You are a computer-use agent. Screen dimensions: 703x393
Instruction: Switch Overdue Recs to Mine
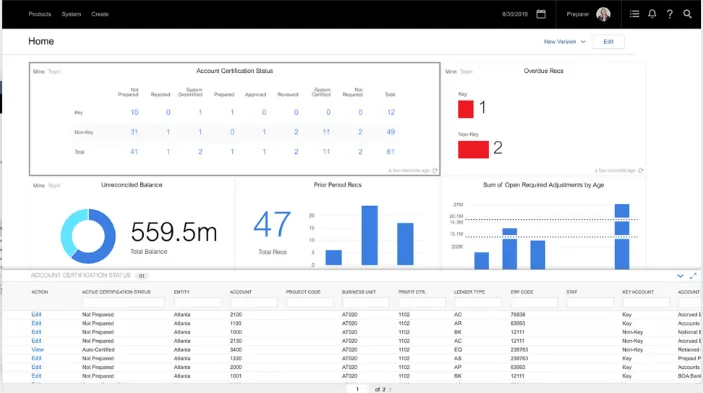click(x=451, y=72)
